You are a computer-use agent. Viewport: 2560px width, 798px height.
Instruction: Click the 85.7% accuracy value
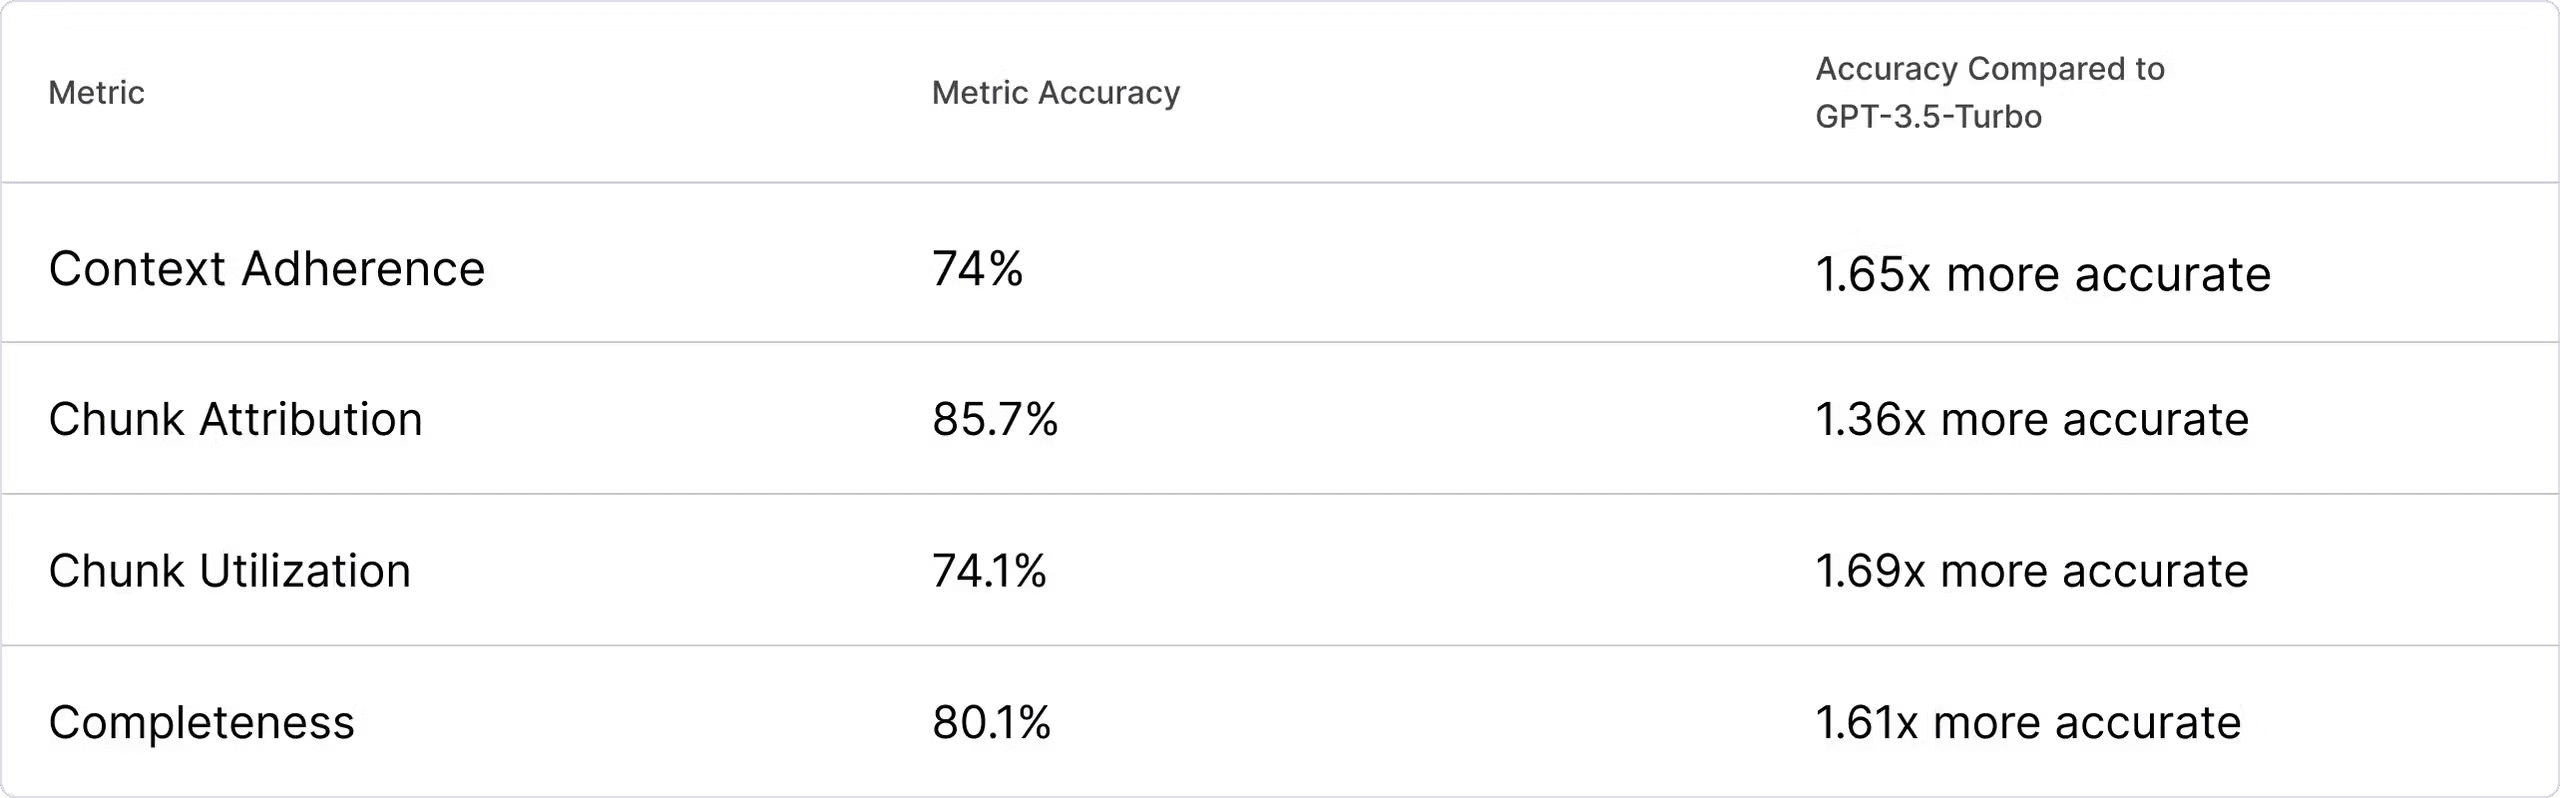pyautogui.click(x=995, y=419)
